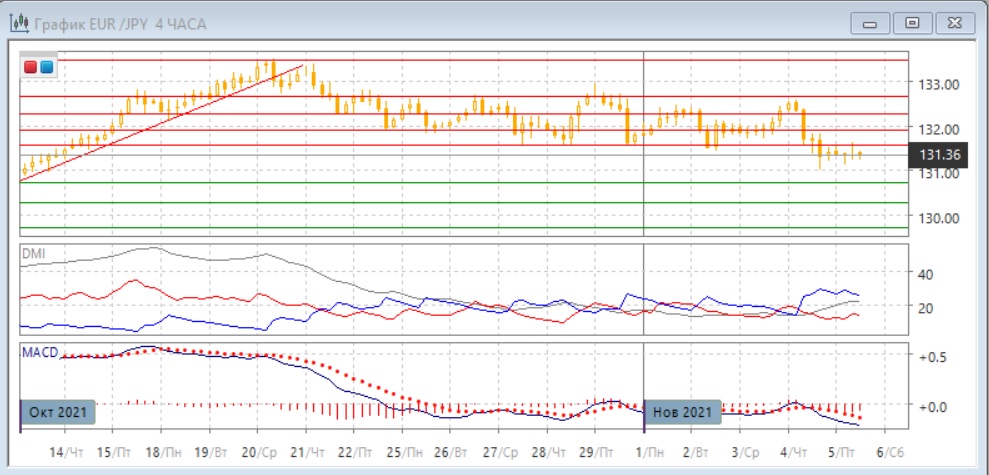Click the Нов 2021 month marker
Image resolution: width=989 pixels, height=475 pixels.
tap(683, 412)
